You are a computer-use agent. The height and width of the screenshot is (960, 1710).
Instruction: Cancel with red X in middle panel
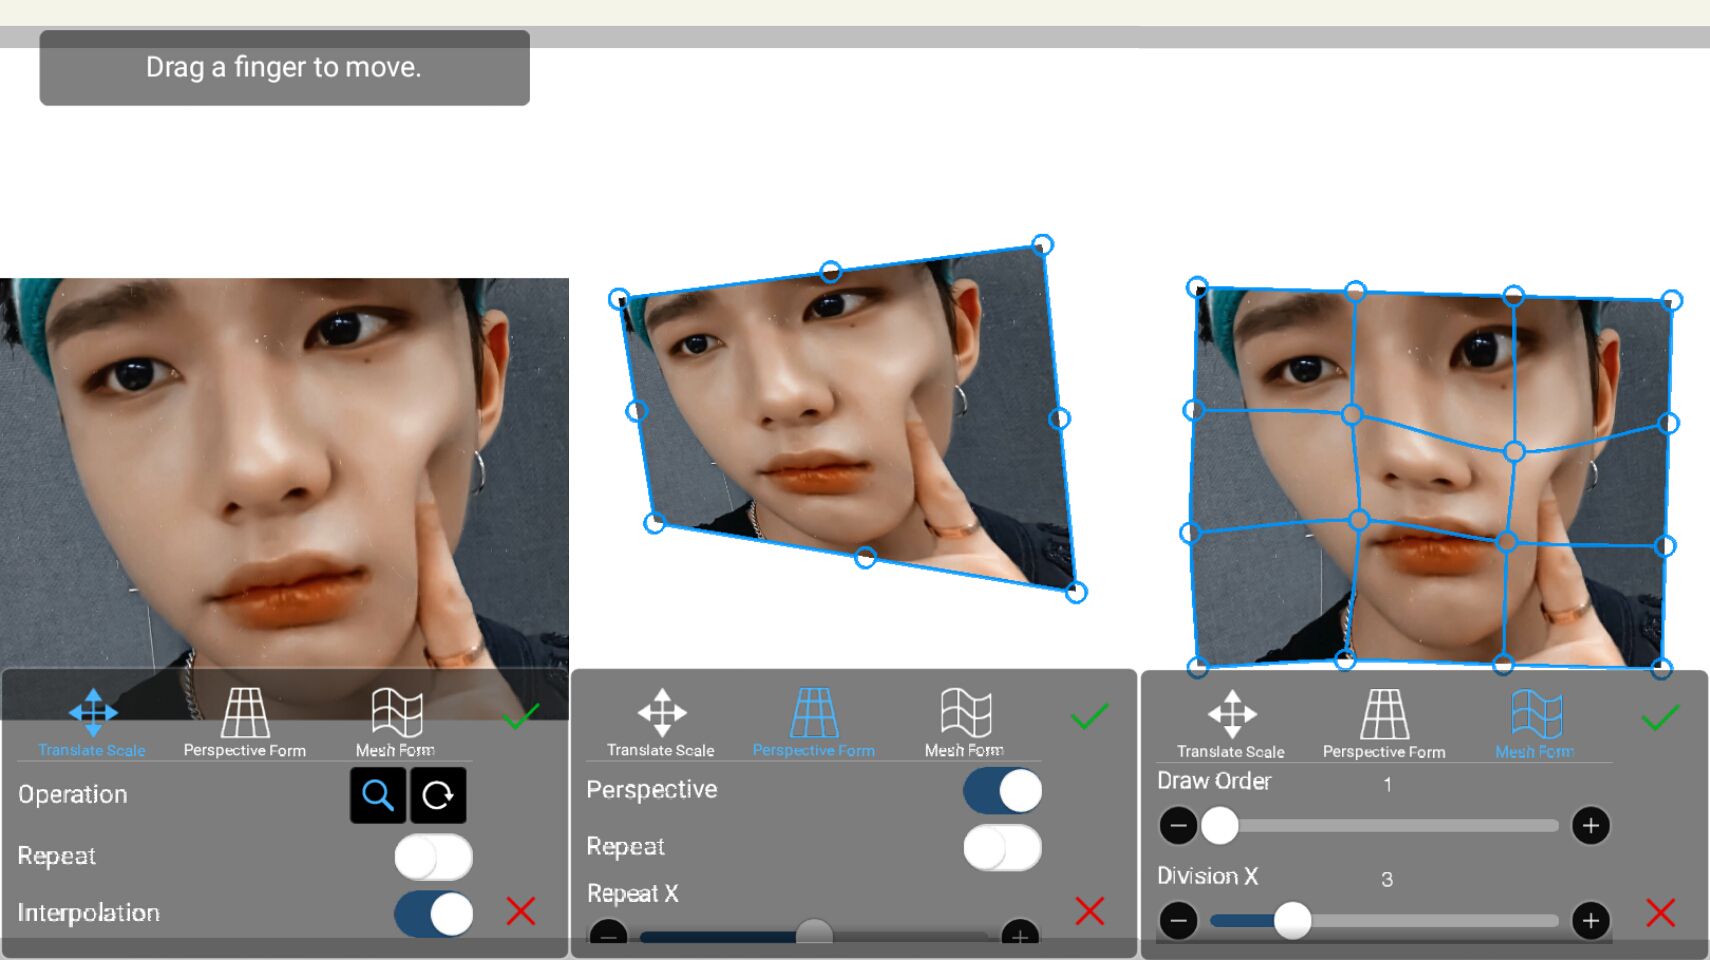click(1090, 911)
